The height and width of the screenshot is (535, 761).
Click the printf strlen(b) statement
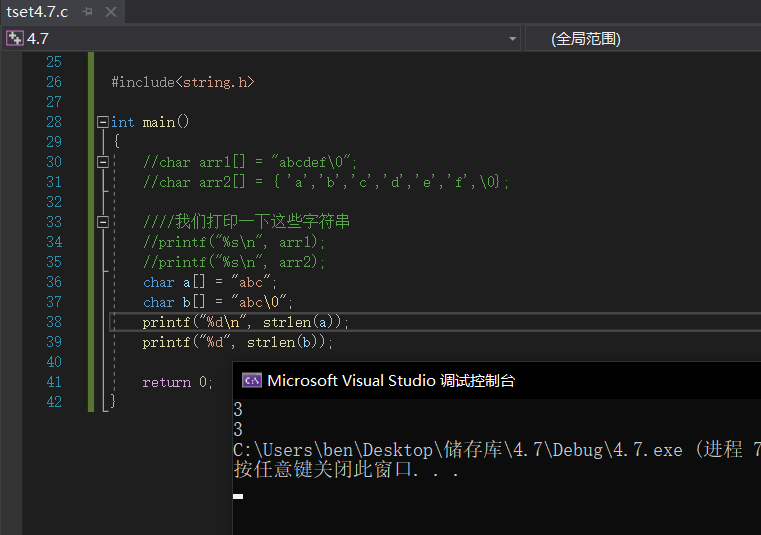point(238,342)
